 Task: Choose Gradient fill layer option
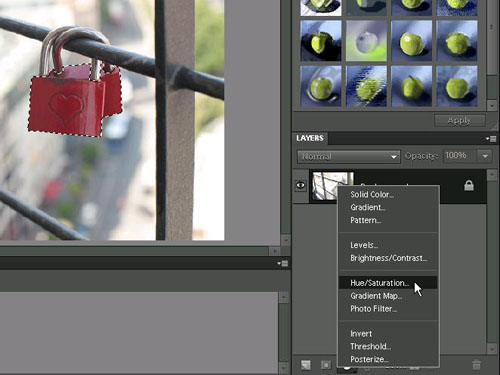(x=368, y=207)
